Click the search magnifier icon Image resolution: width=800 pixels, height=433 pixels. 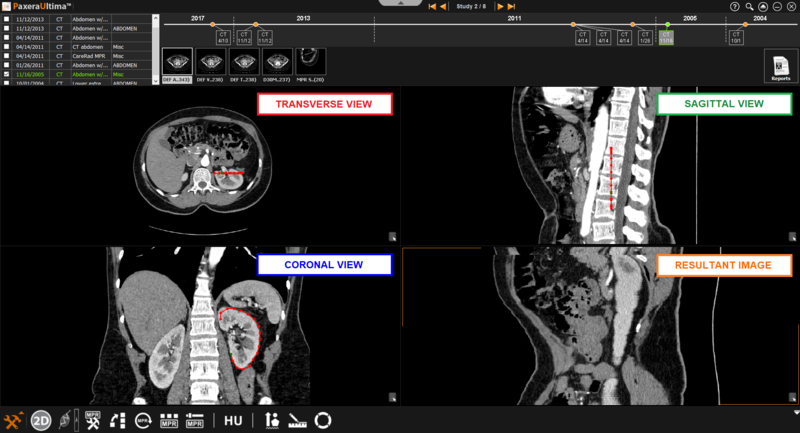coord(749,6)
